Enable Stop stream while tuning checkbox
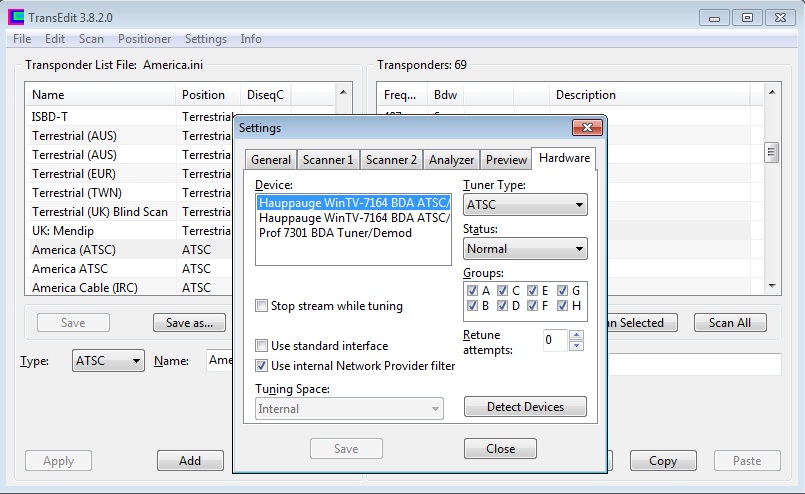Screen dimensions: 805x494 (262, 306)
